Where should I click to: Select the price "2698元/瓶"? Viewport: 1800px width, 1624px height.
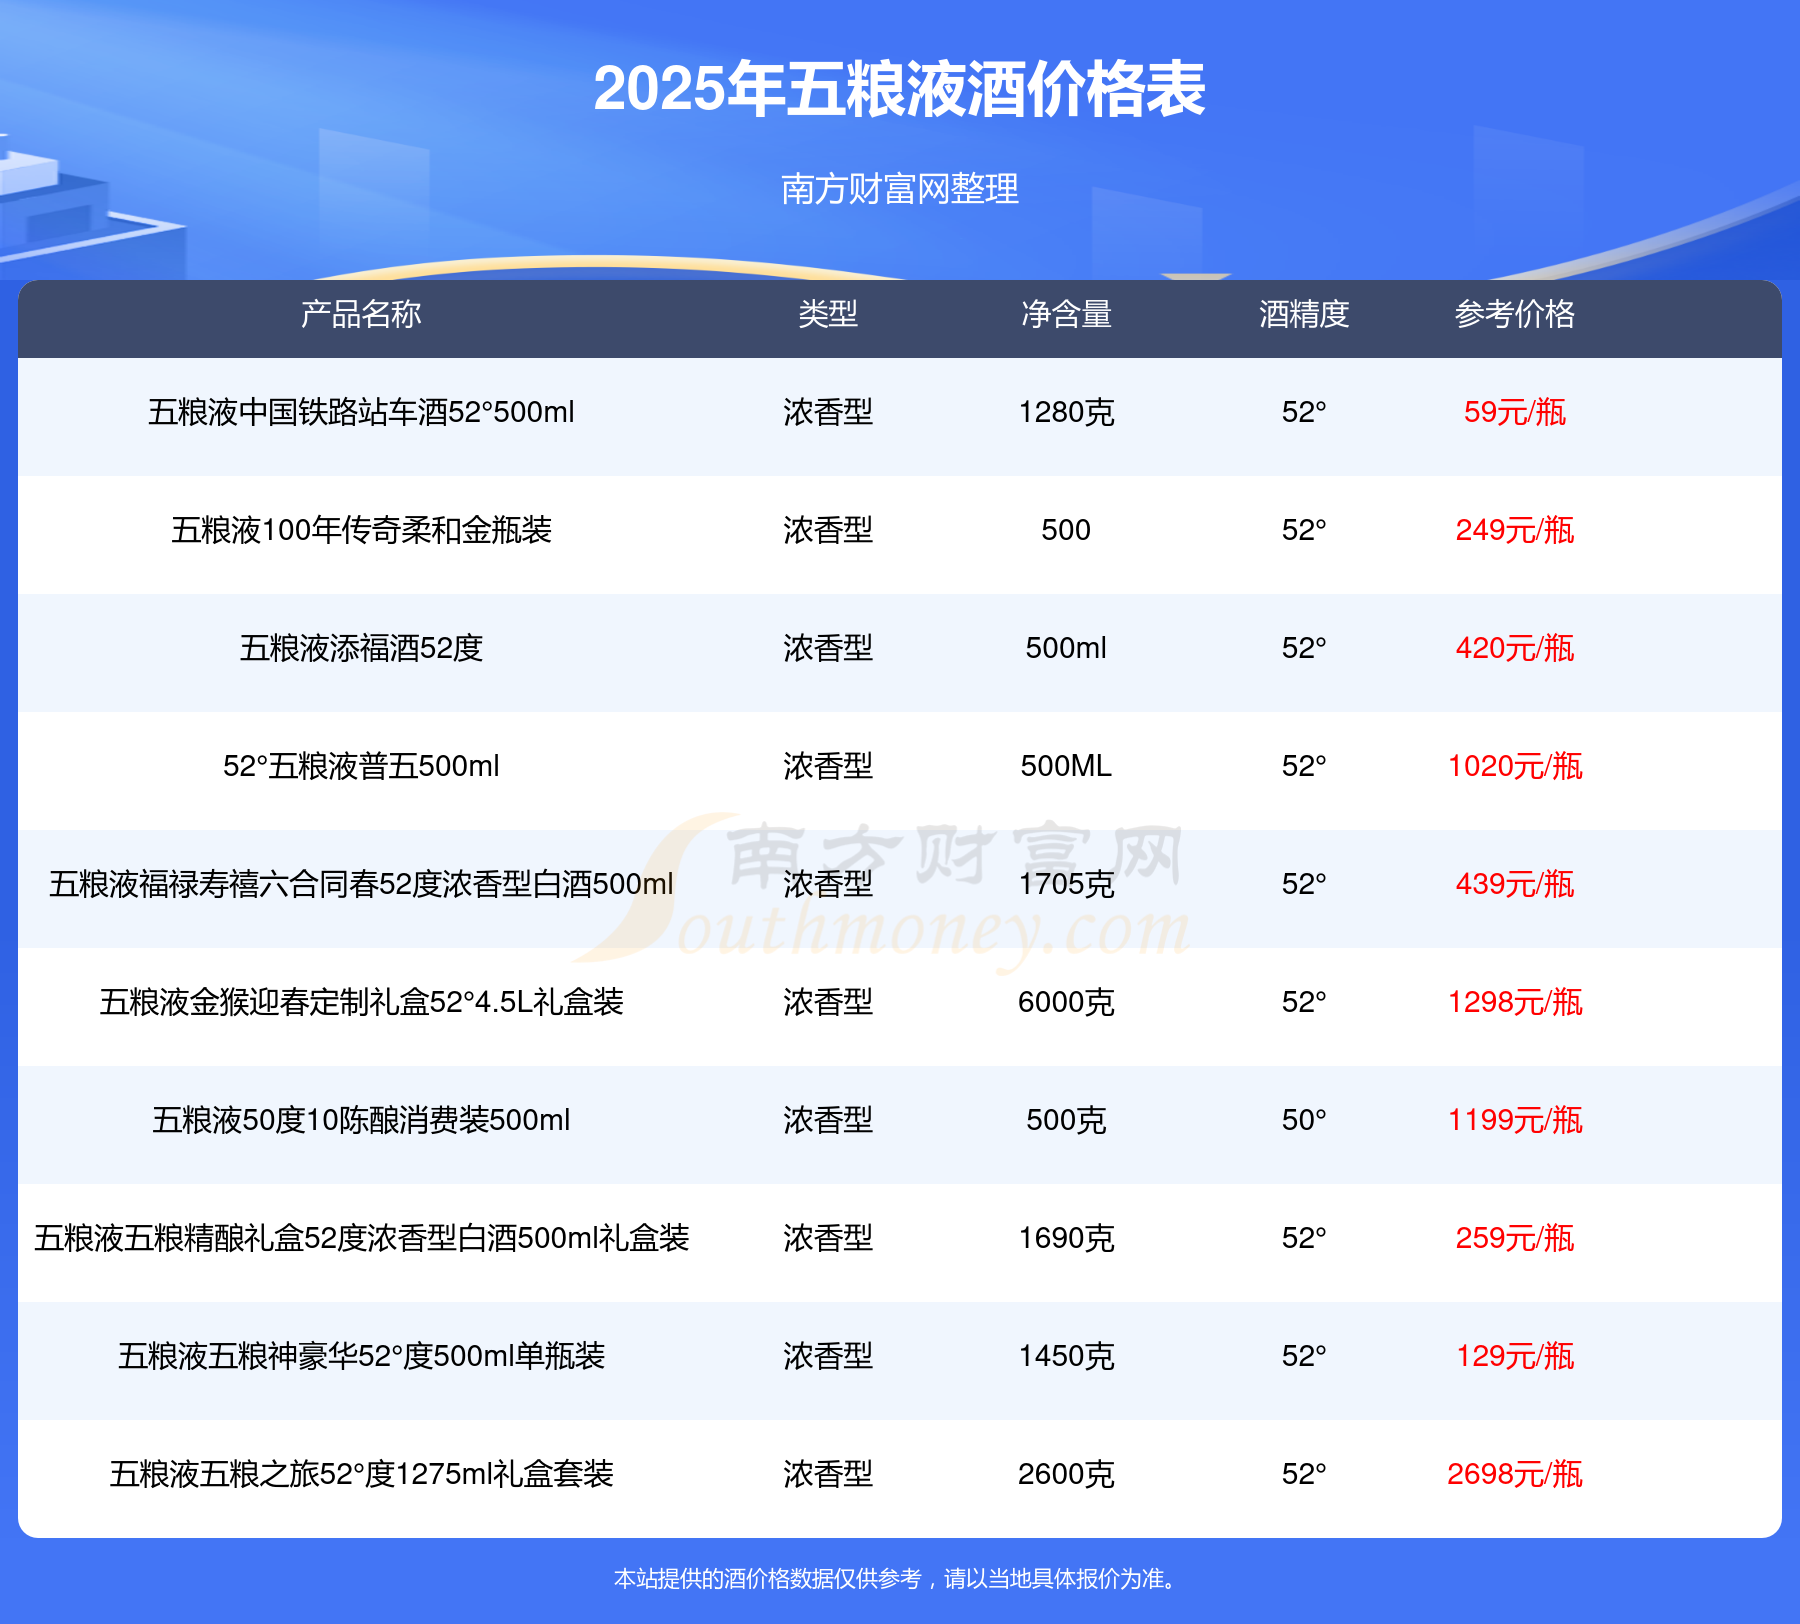point(1515,1474)
